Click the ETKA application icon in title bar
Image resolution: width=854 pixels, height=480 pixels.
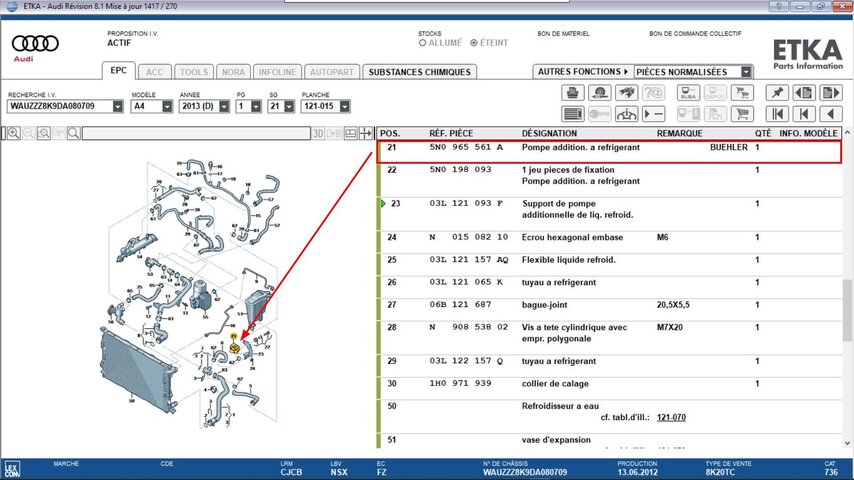(11, 7)
